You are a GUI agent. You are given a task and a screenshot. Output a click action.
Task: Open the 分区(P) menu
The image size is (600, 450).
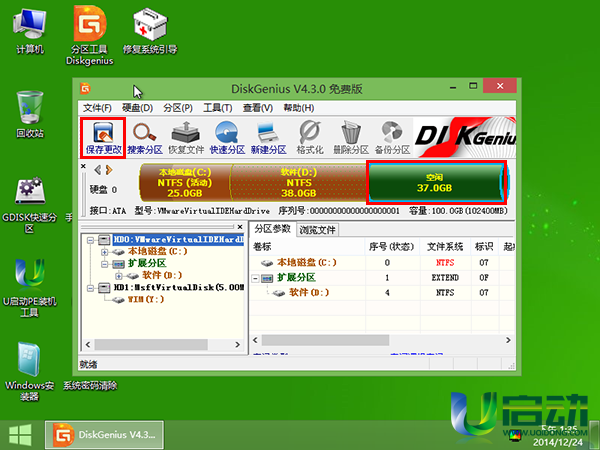pos(178,108)
